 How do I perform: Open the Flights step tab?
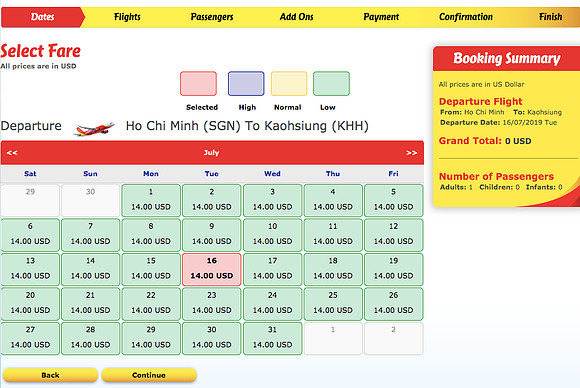click(x=127, y=17)
